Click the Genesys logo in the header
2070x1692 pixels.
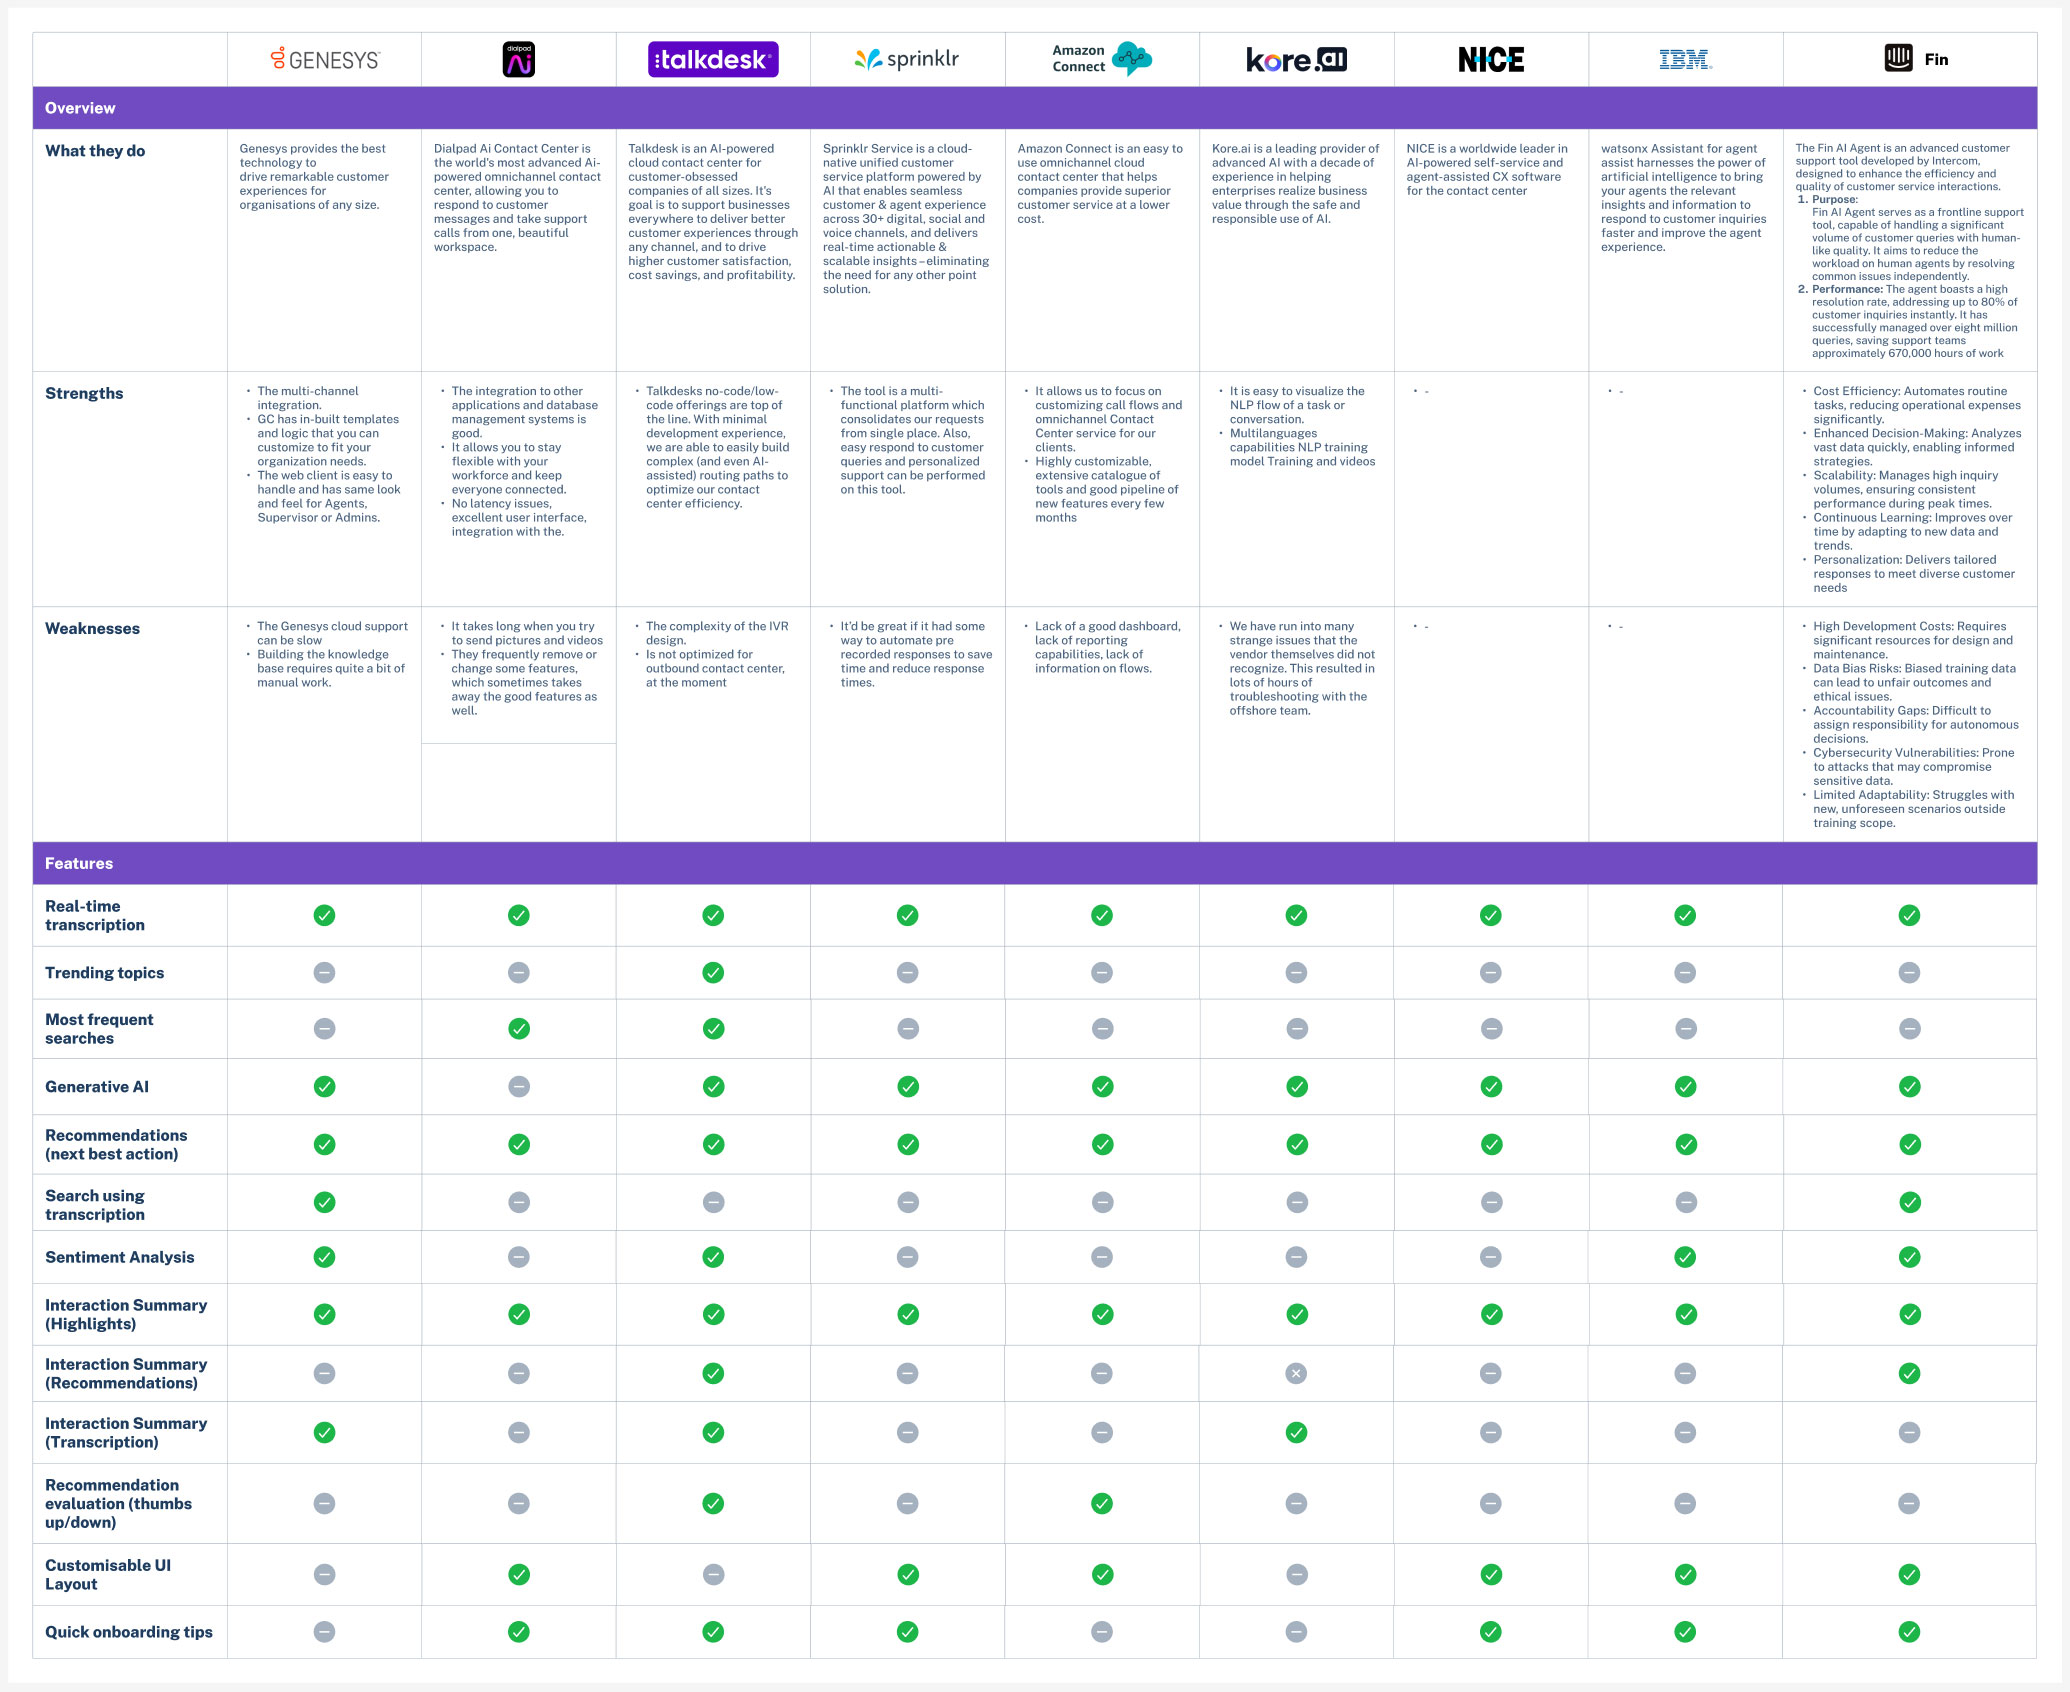323,59
